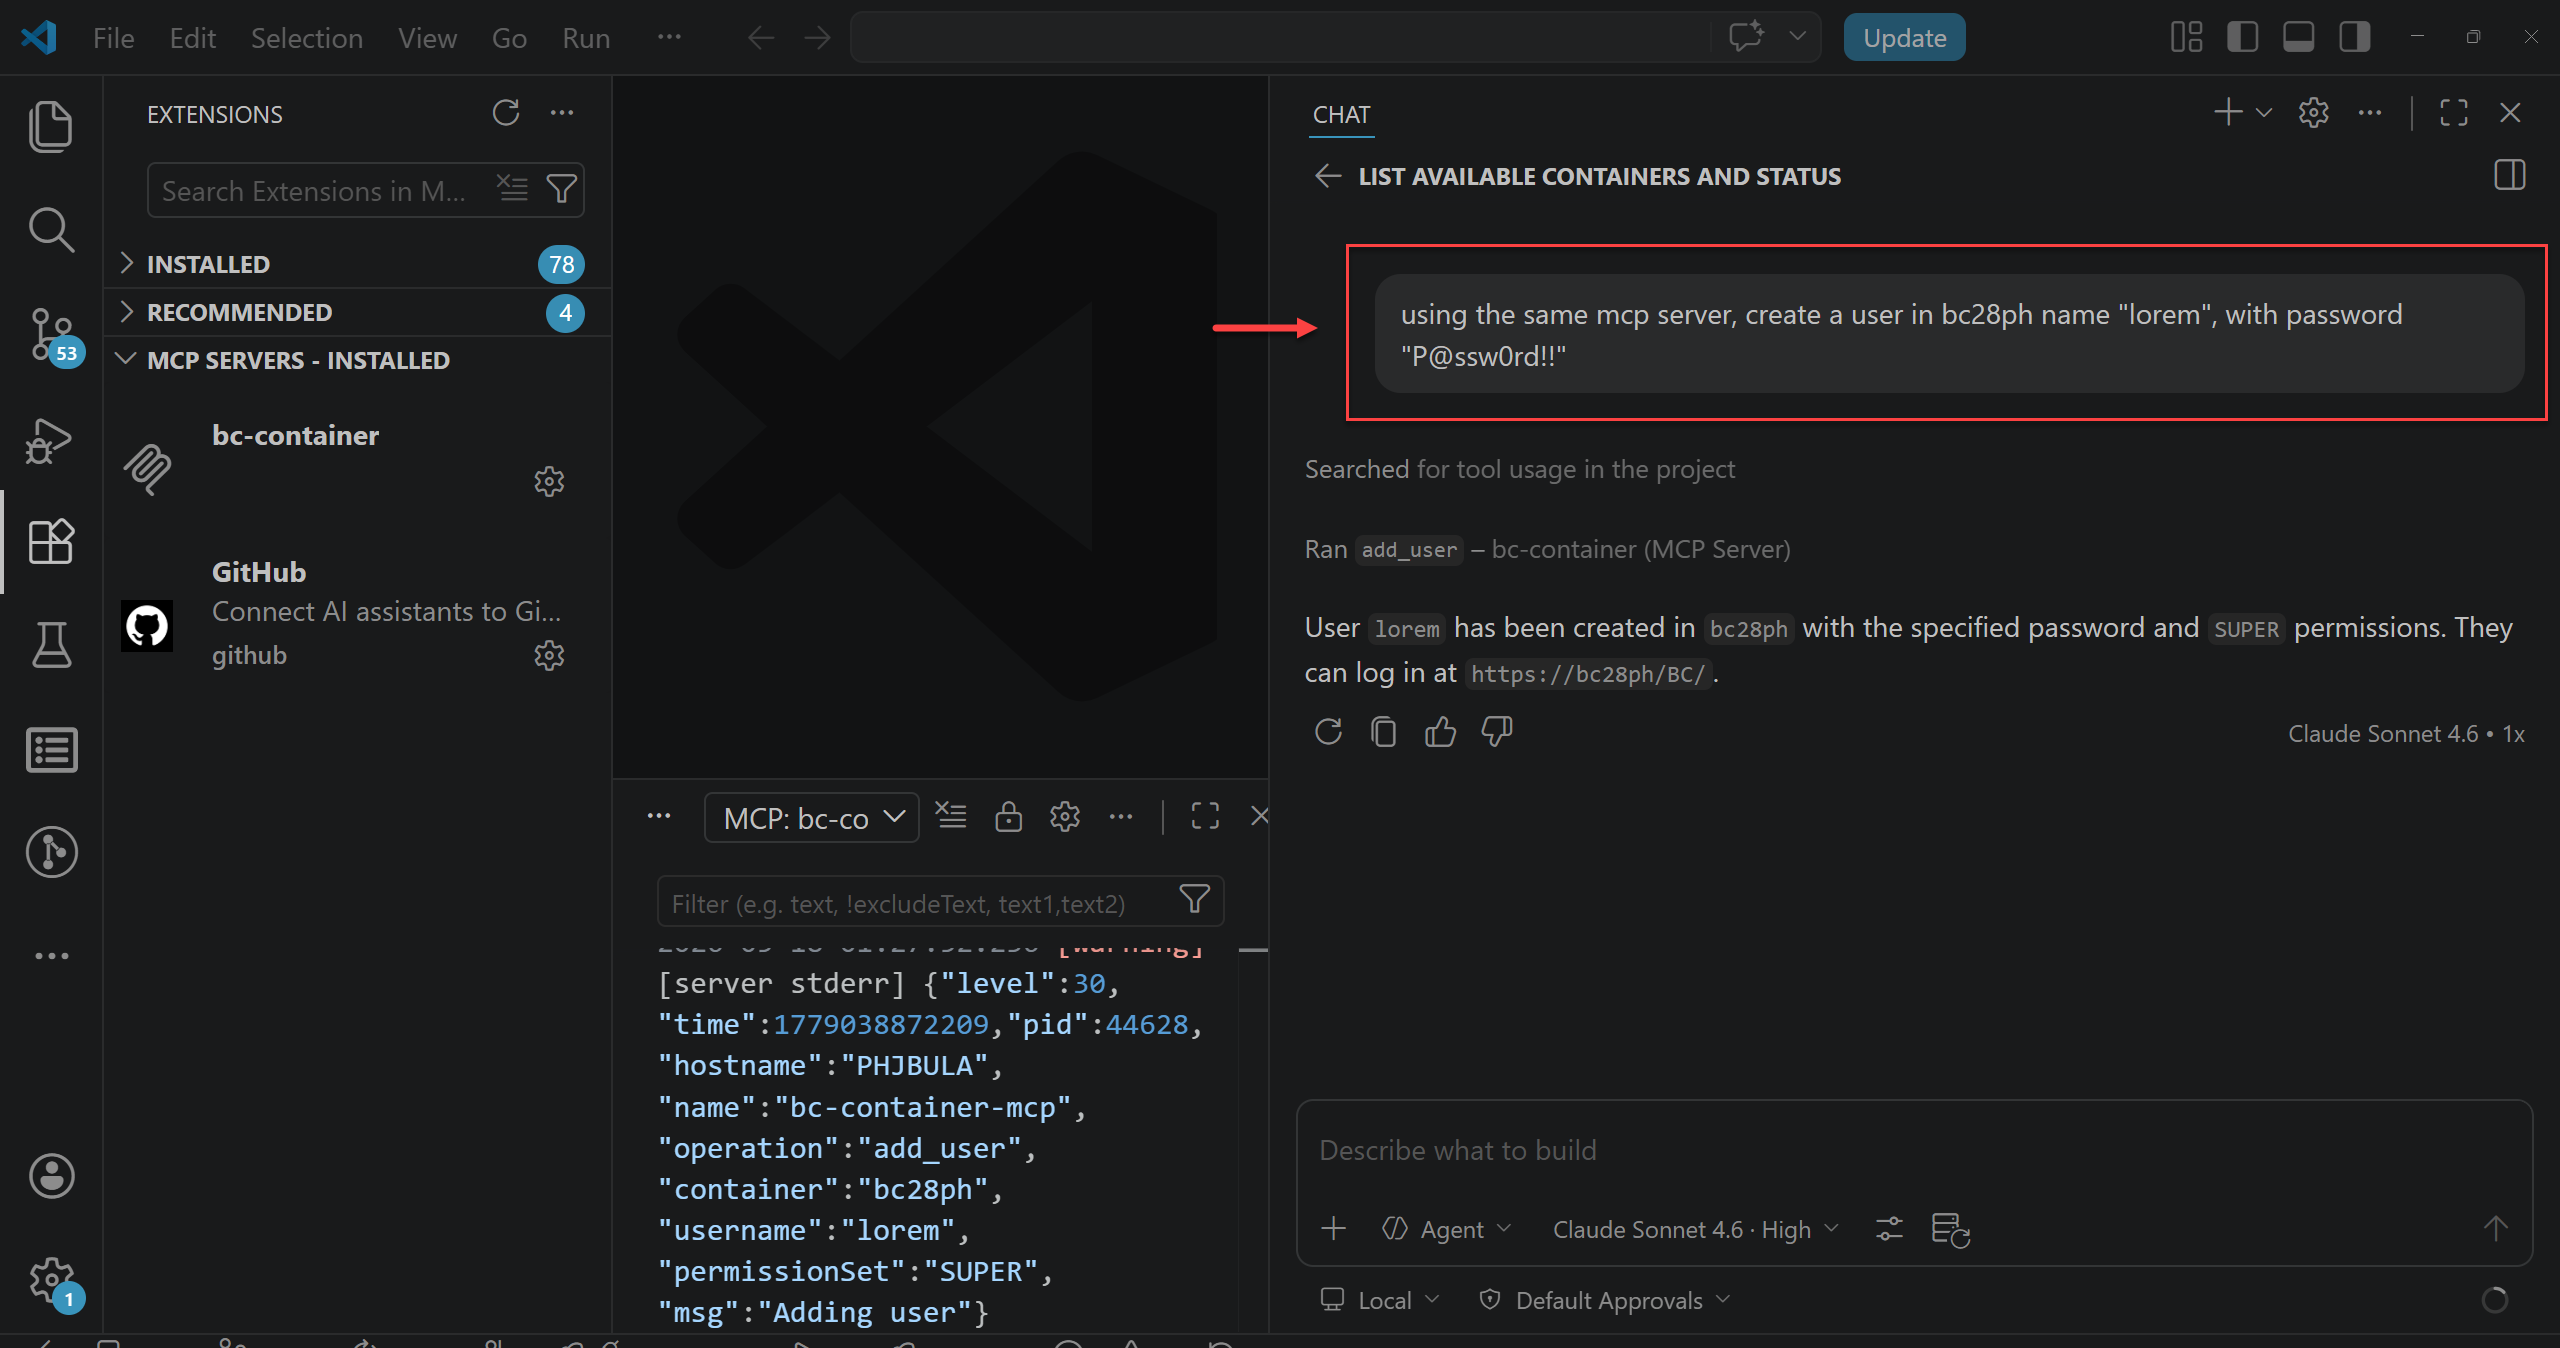
Task: Maximize the output panel
Action: (1205, 816)
